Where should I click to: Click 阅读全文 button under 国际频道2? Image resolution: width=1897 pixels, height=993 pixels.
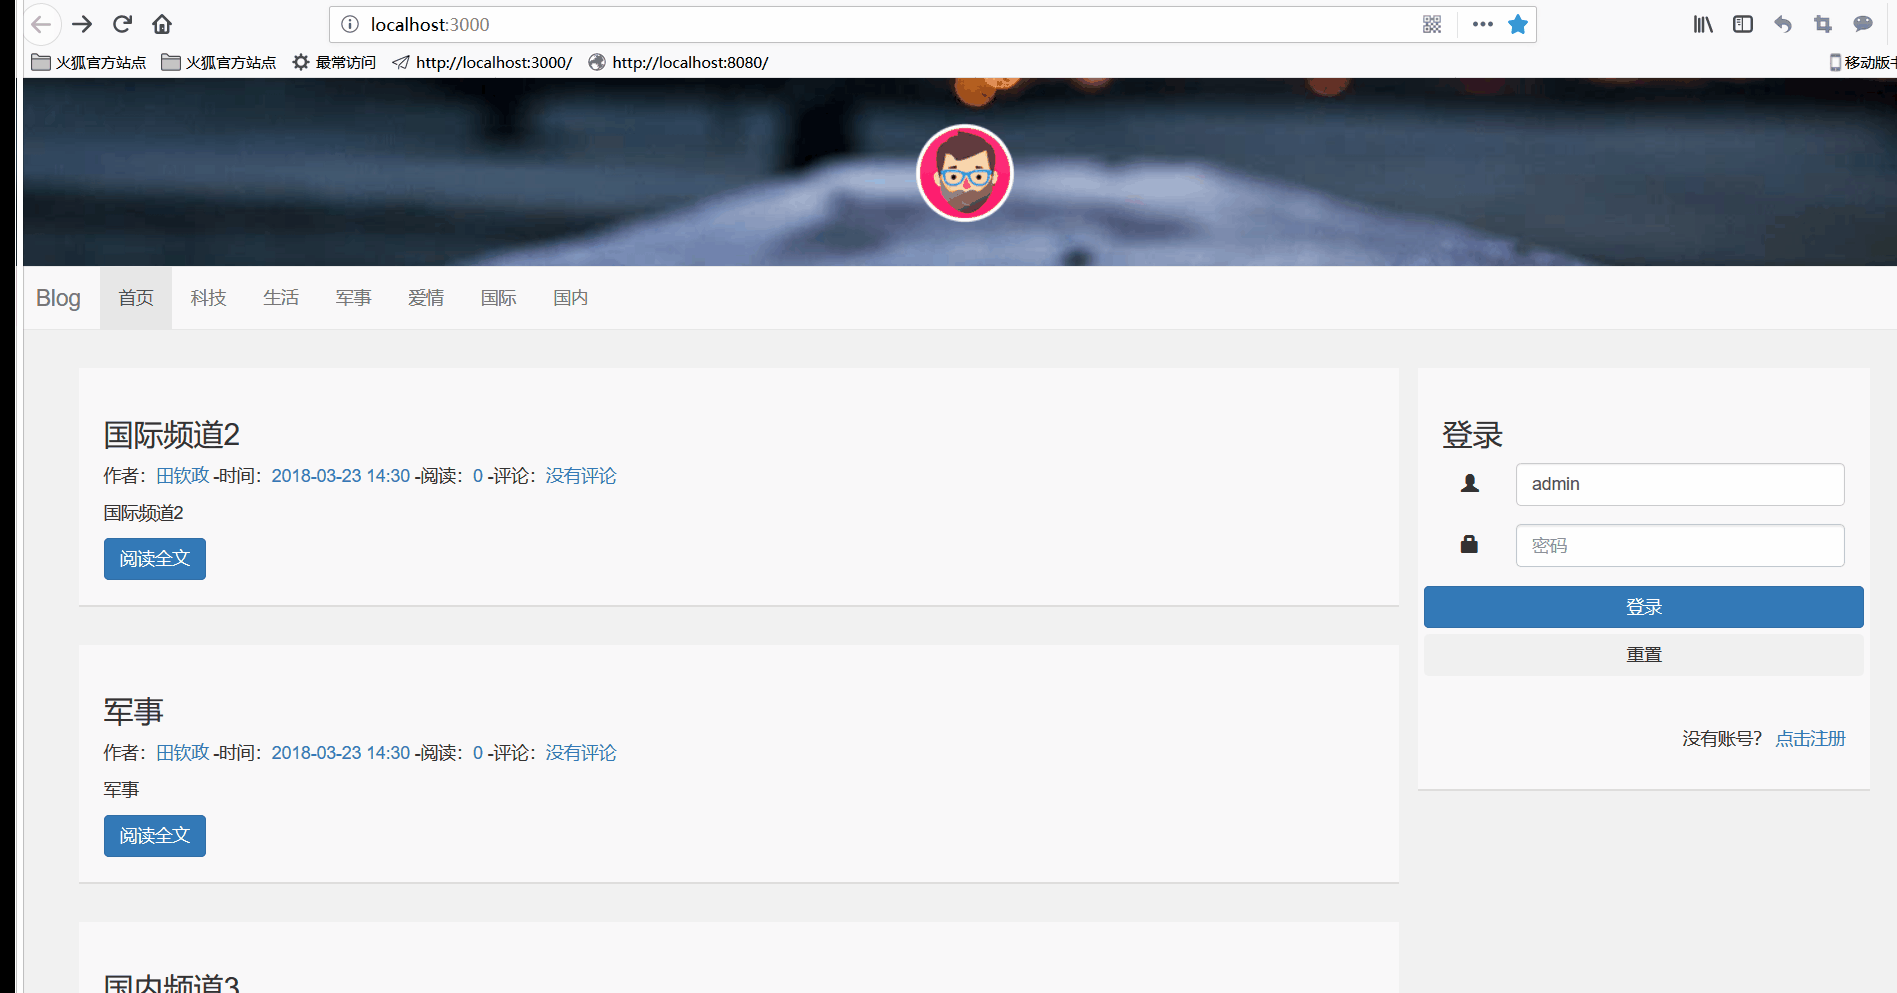click(x=155, y=559)
